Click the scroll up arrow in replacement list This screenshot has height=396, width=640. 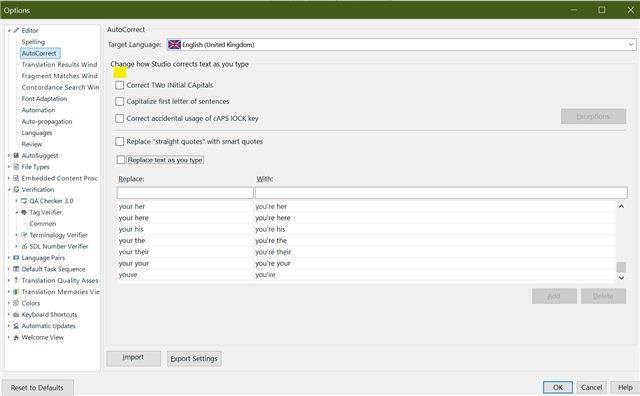click(x=621, y=207)
